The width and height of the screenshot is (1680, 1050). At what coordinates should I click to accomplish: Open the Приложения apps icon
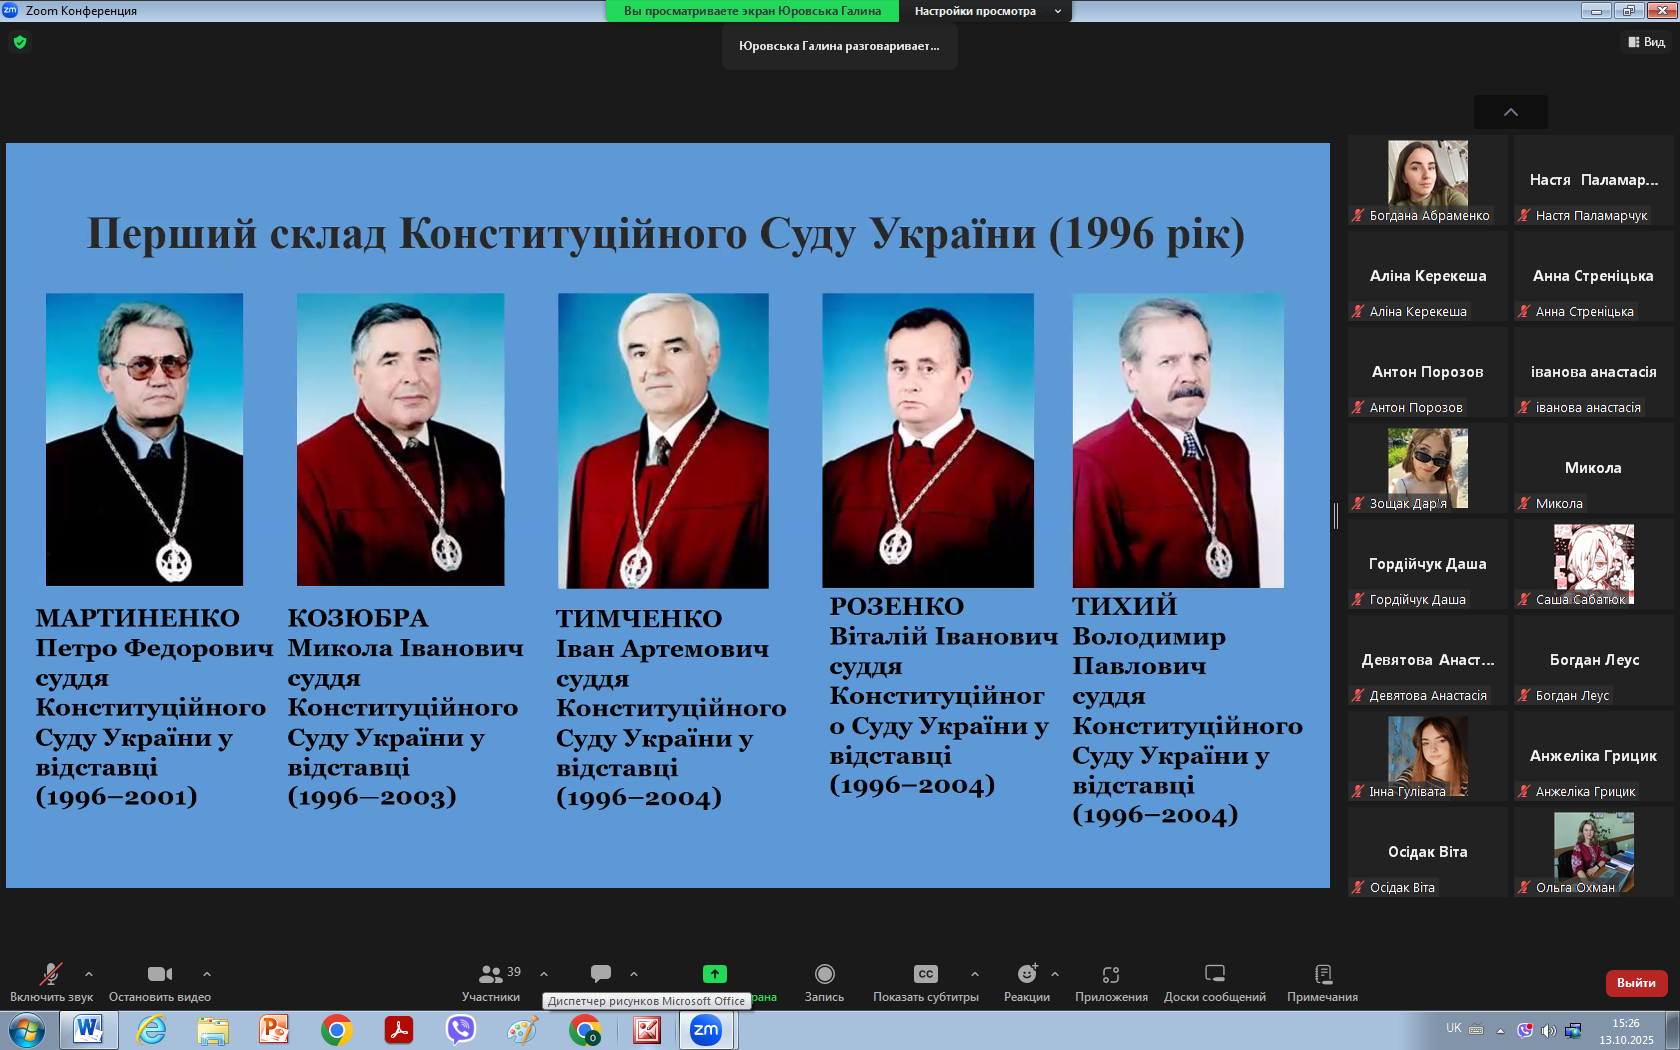pos(1110,974)
